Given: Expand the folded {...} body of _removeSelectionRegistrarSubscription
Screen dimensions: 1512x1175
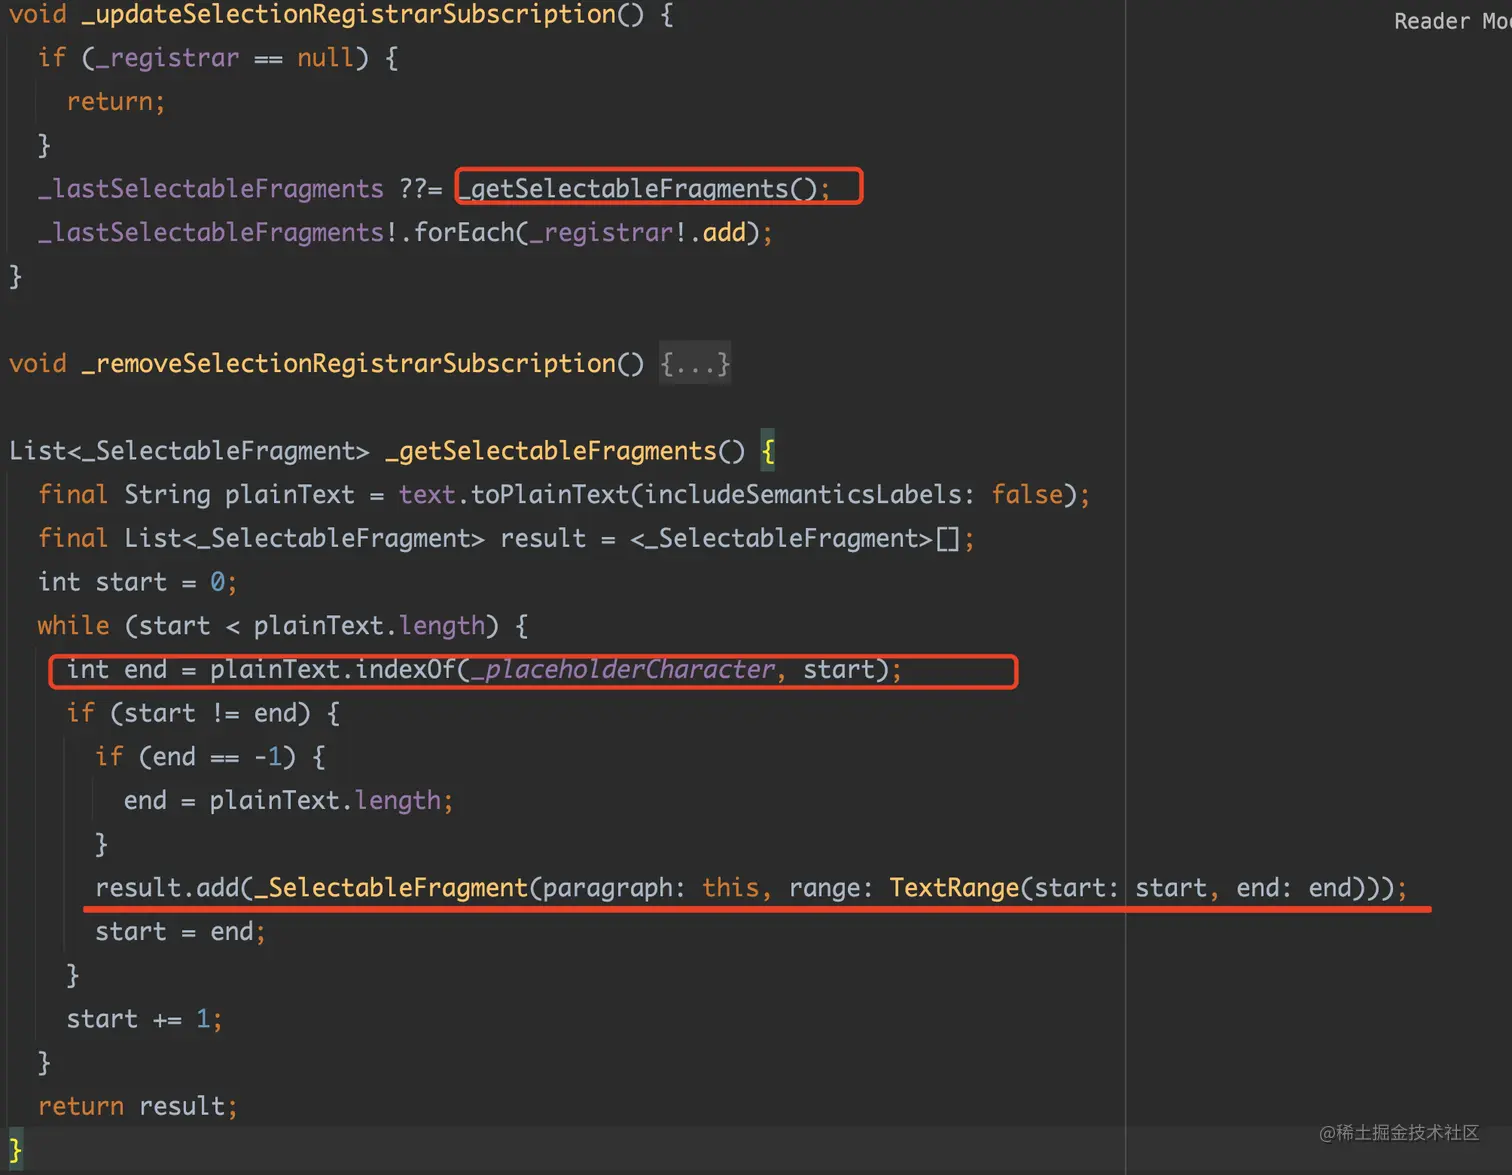Looking at the screenshot, I should [695, 363].
